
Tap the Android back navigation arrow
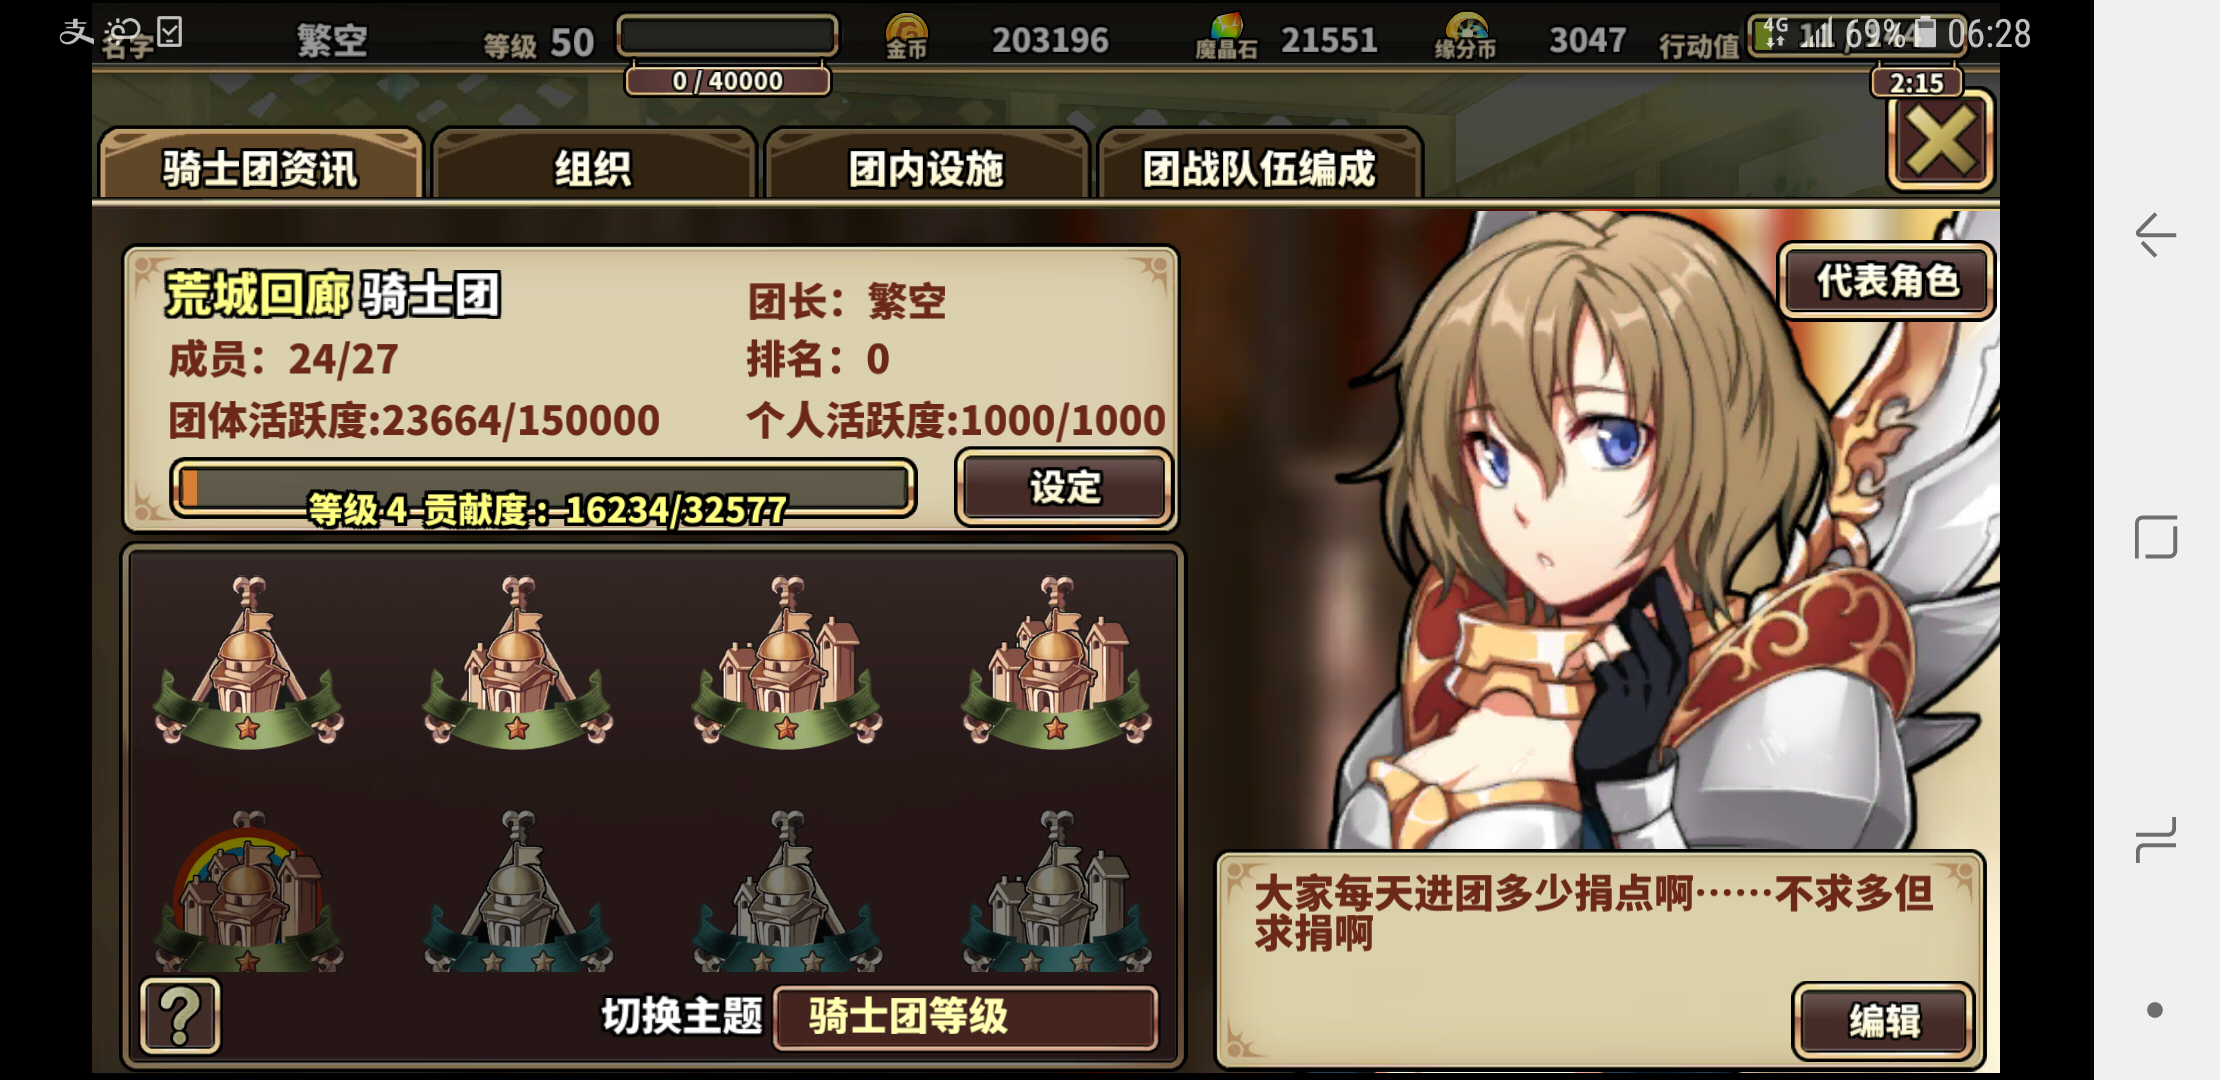2155,236
